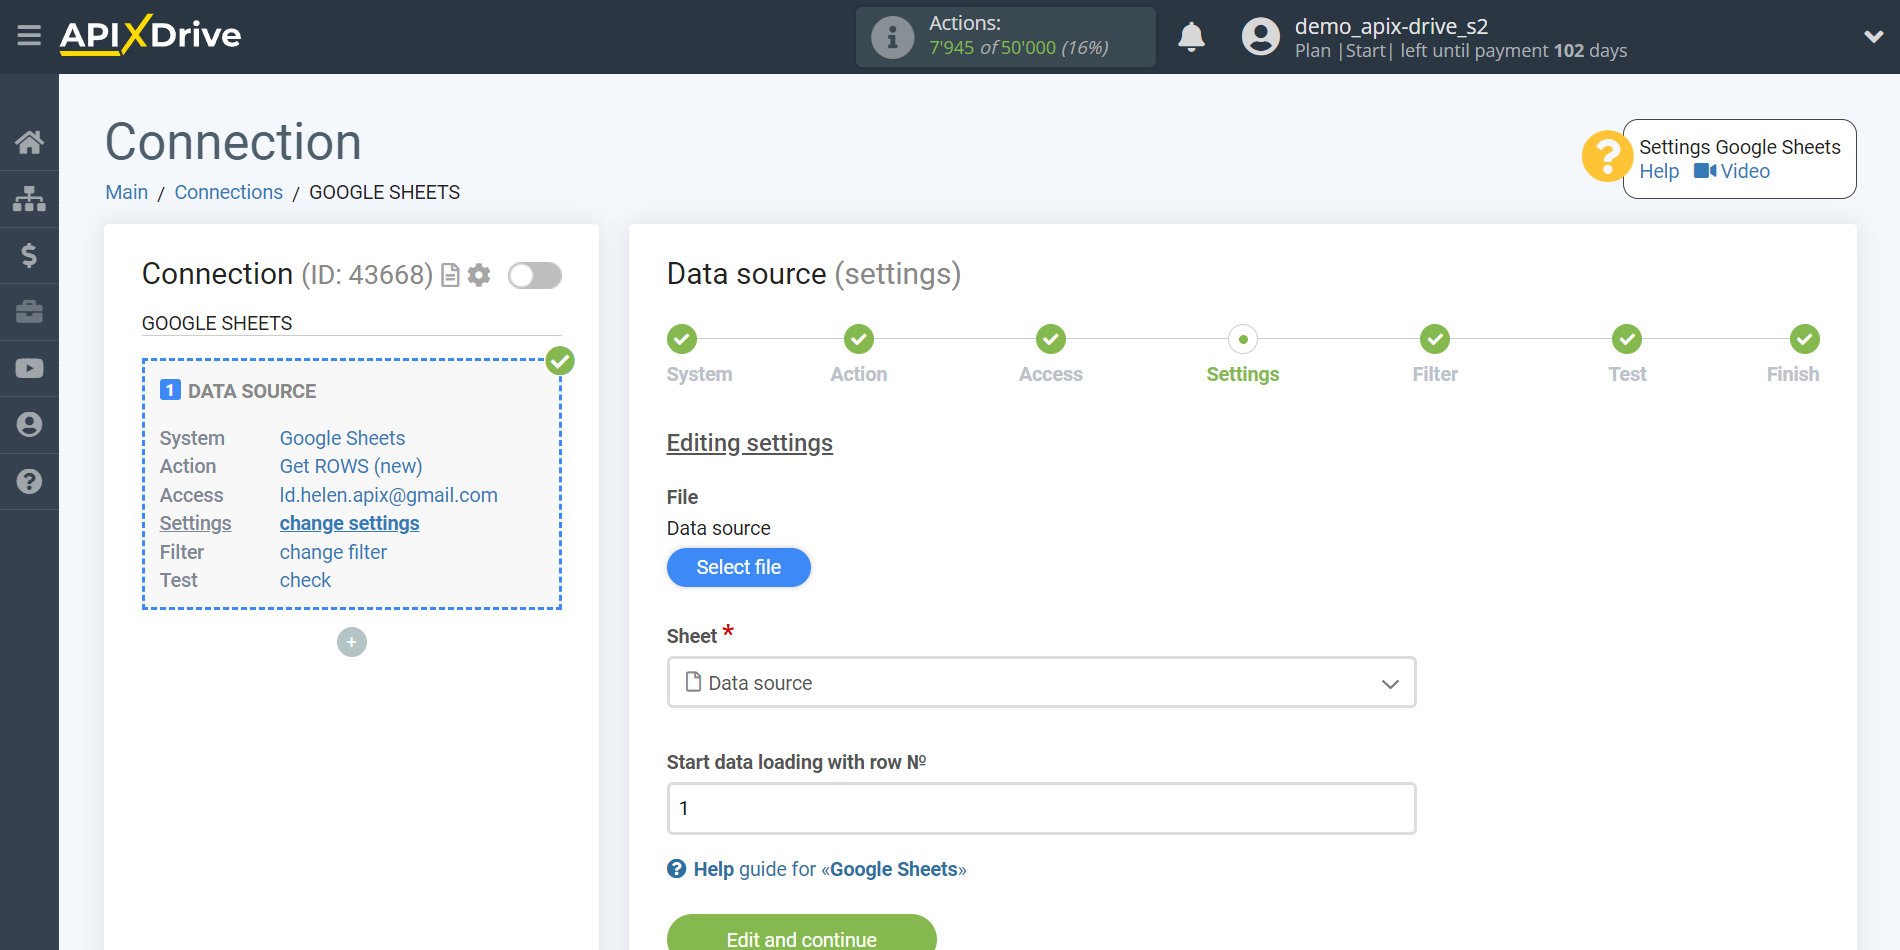
Task: Click the Editing settings heading
Action: click(x=750, y=443)
